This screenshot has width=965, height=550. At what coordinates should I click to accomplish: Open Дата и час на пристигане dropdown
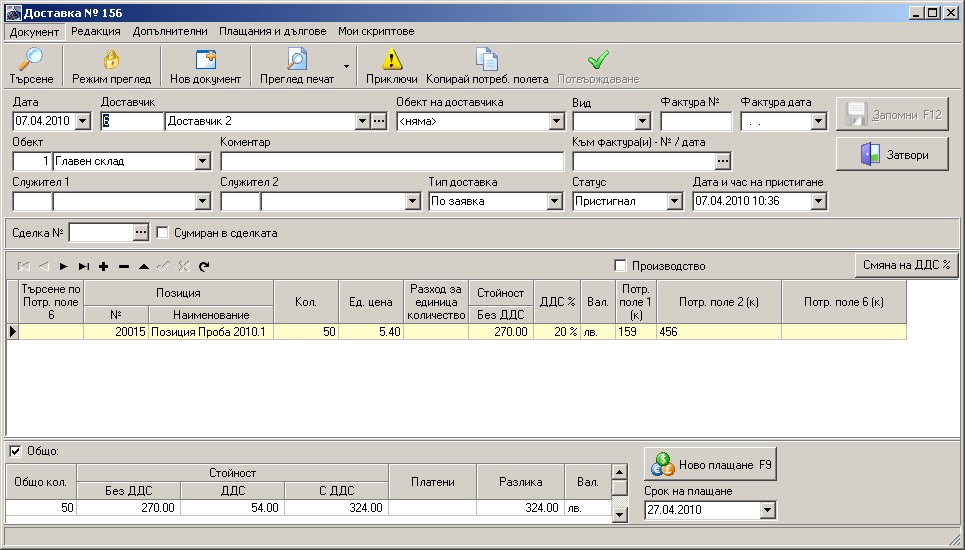pos(818,201)
